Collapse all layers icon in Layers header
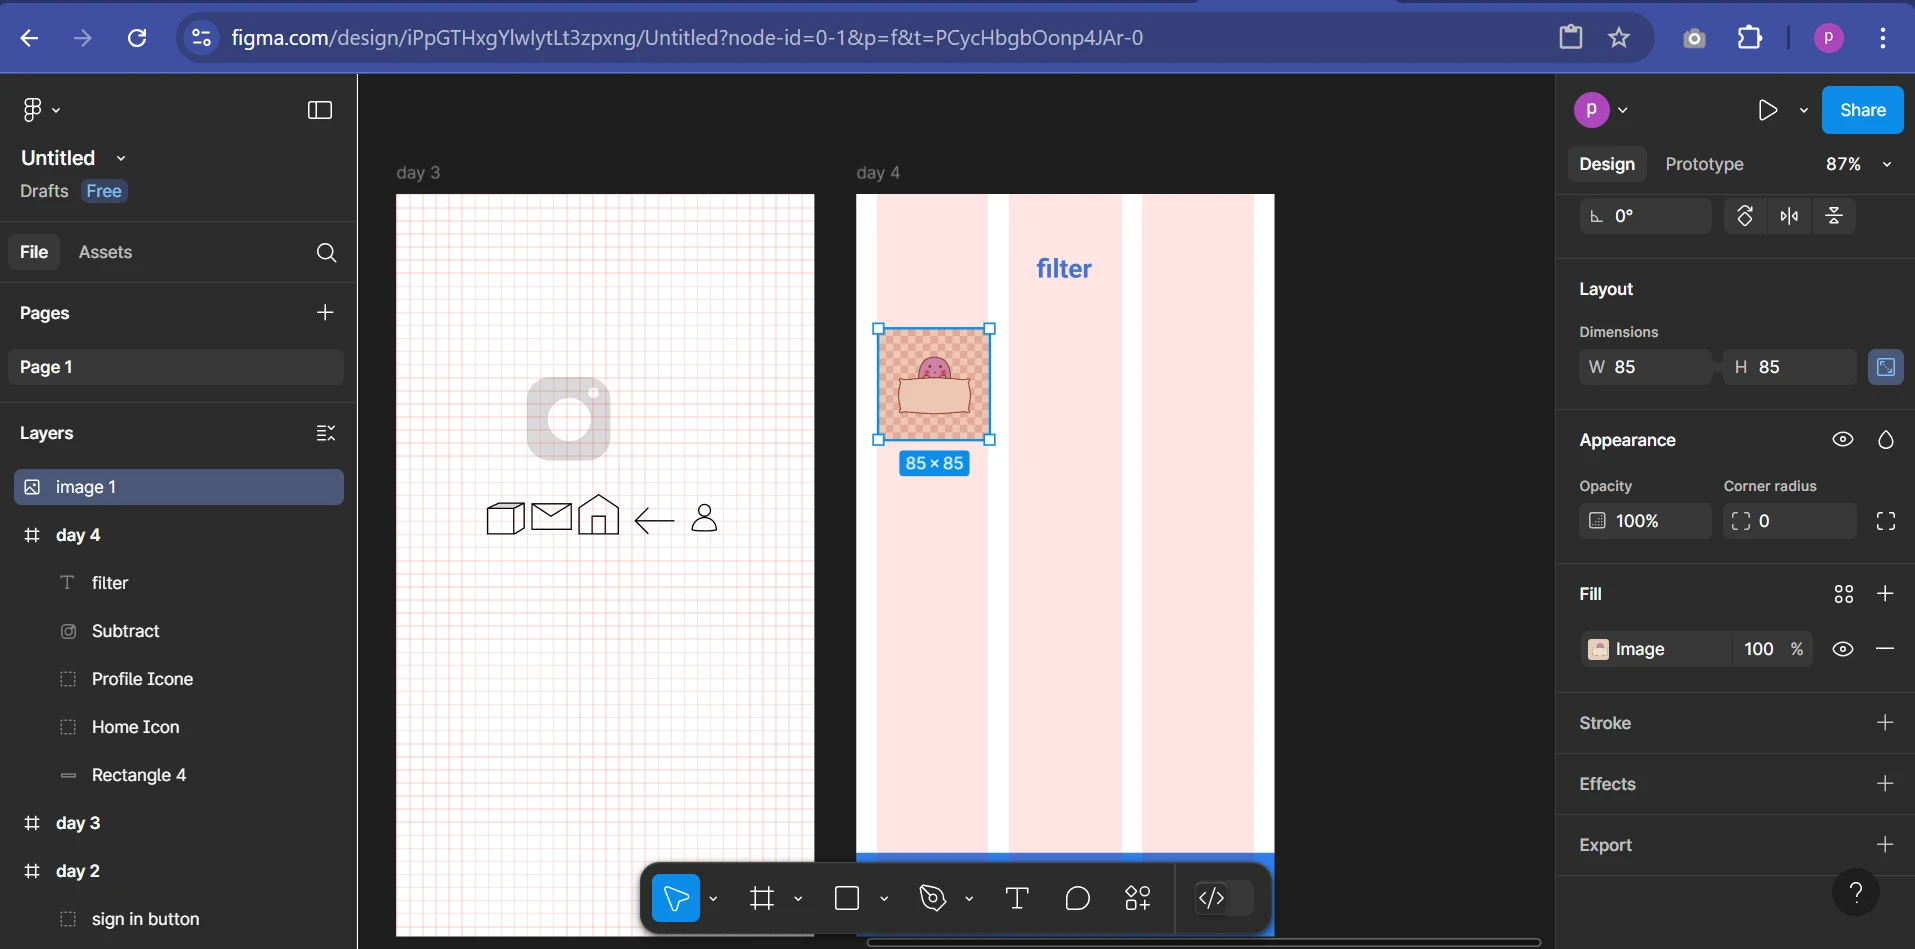 325,433
